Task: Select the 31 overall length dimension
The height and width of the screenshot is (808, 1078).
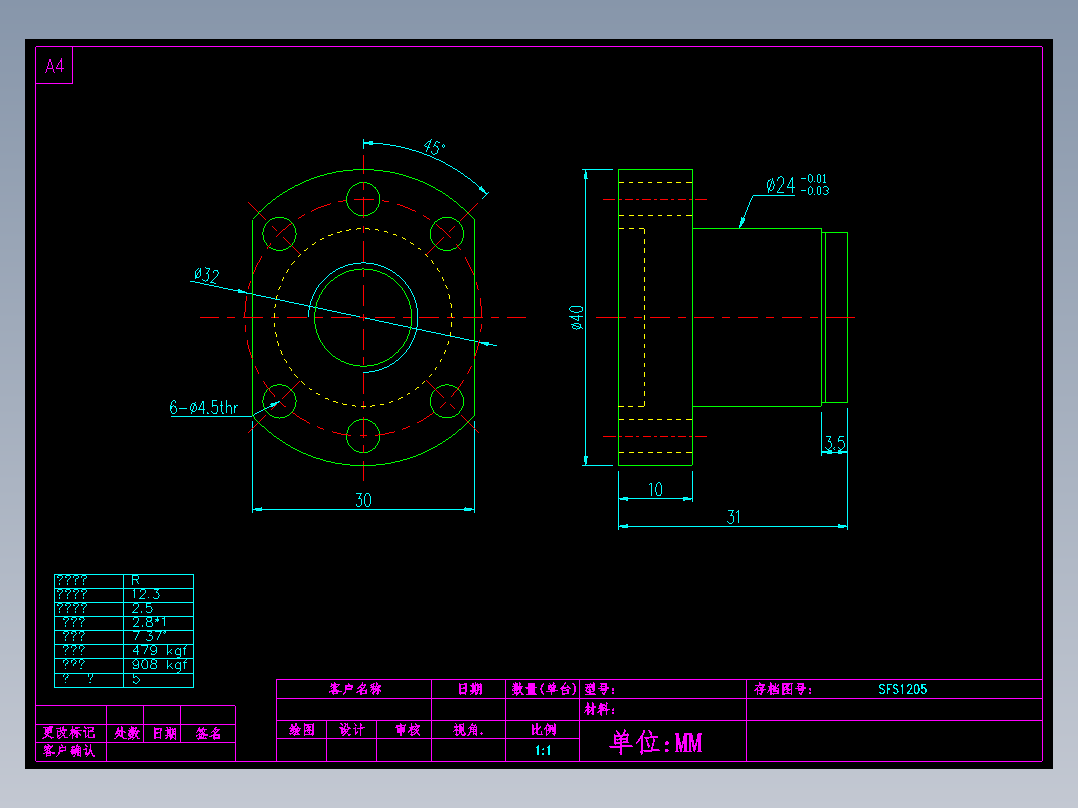Action: pos(734,517)
